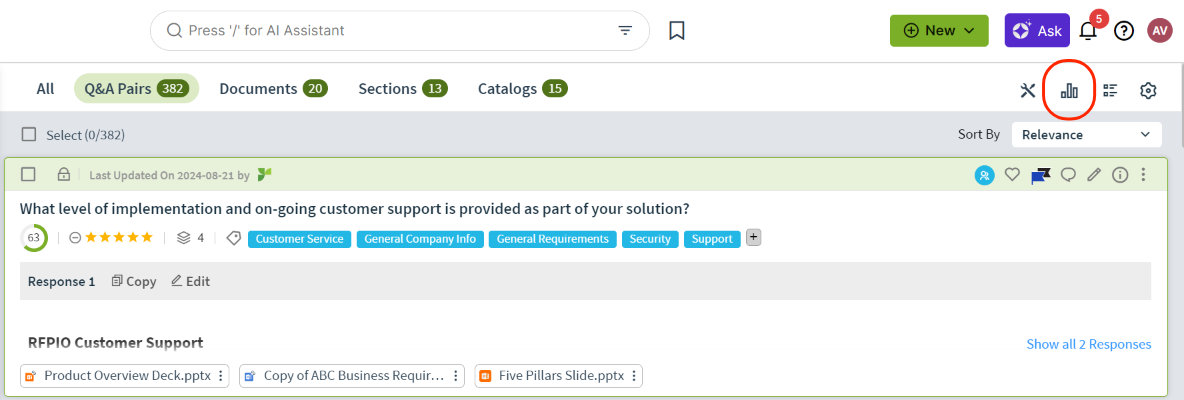
Task: Expand more tags with the plus button
Action: [754, 238]
